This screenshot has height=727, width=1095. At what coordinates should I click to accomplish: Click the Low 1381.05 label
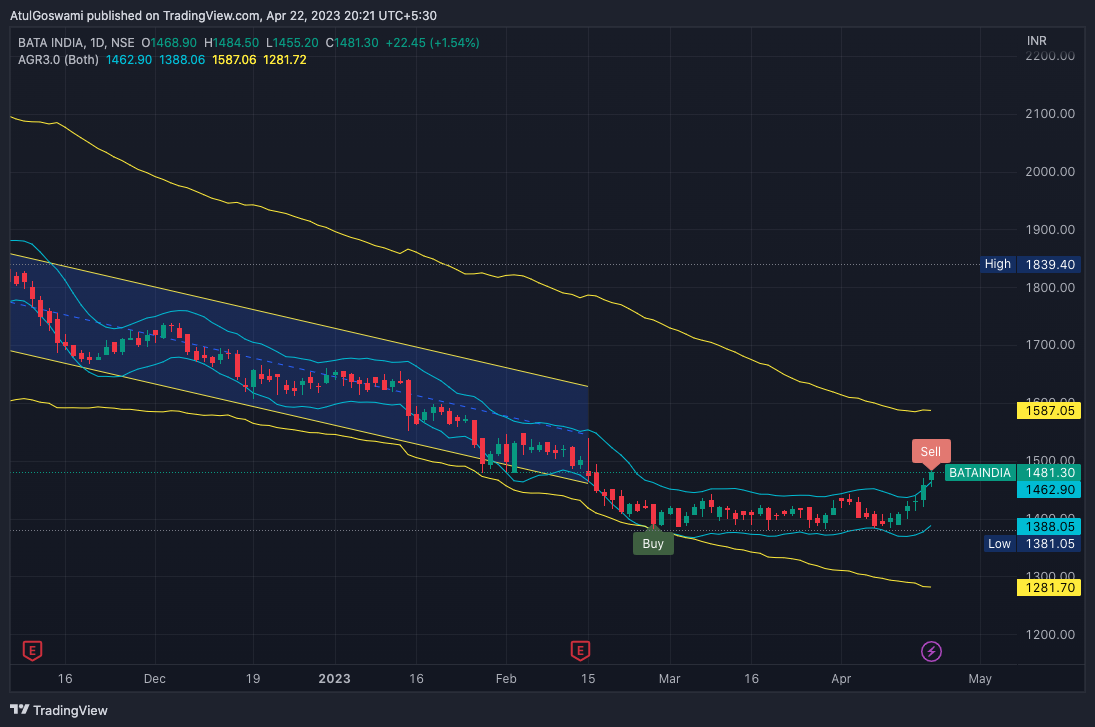click(x=1033, y=543)
